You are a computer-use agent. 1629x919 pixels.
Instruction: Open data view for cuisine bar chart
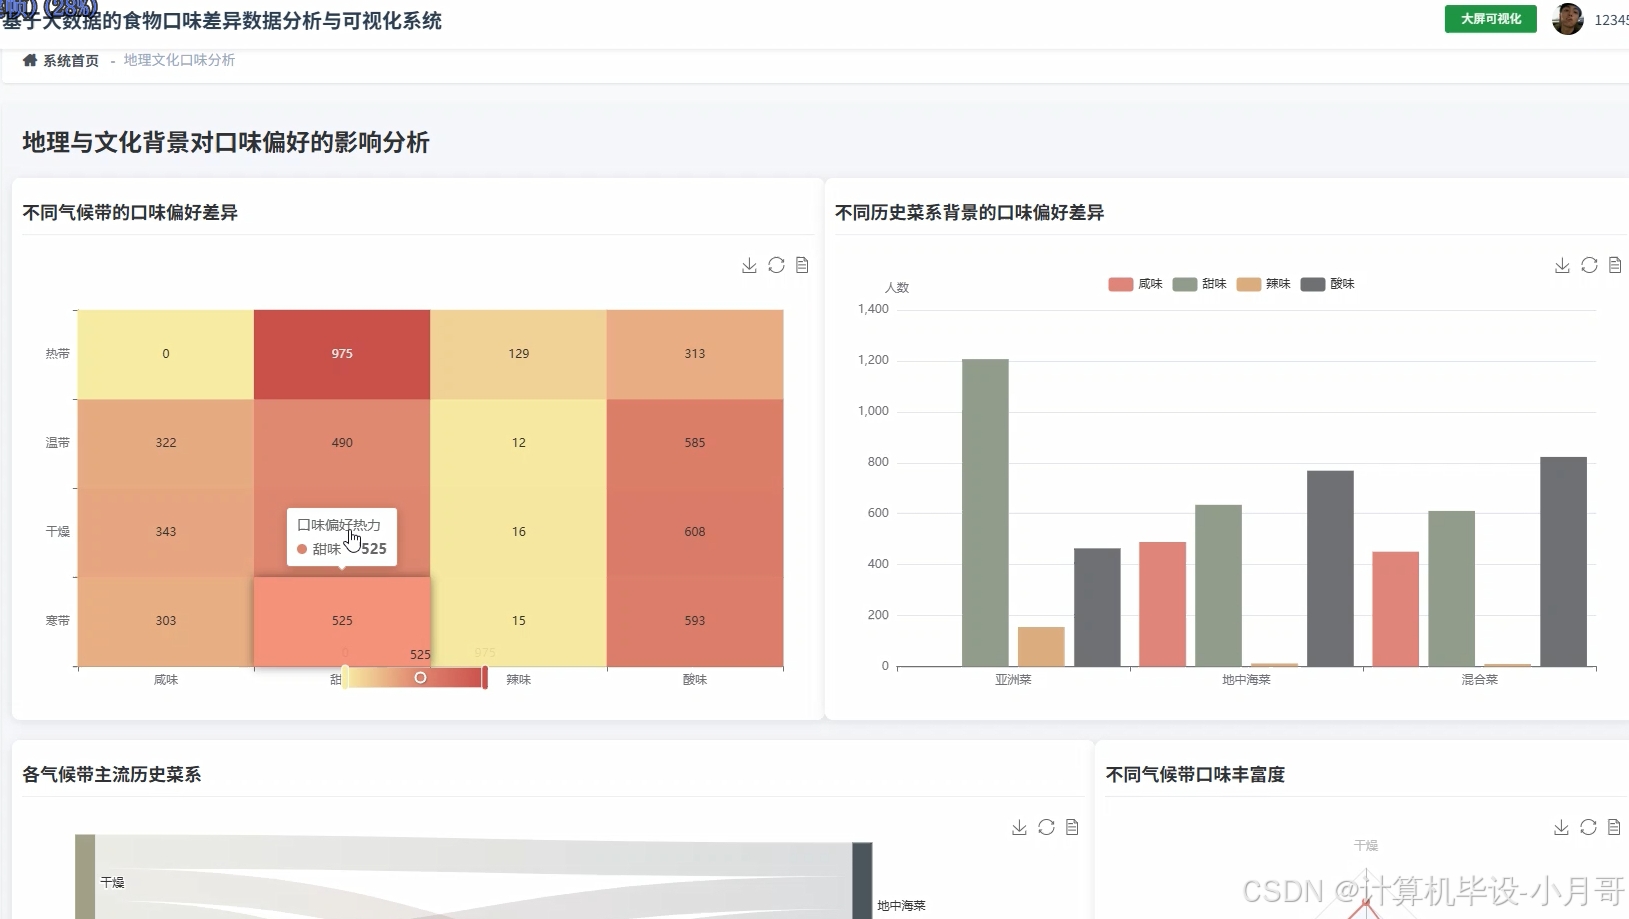1615,265
